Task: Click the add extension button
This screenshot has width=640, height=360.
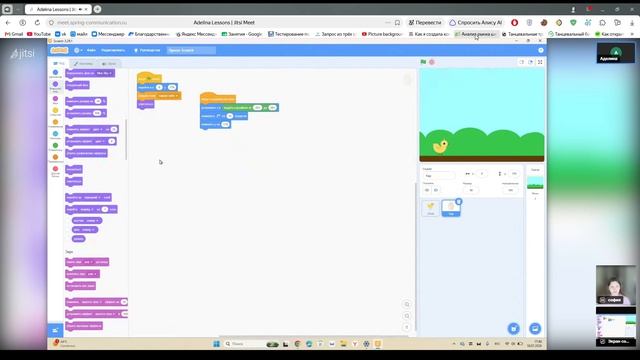Action: (x=56, y=330)
